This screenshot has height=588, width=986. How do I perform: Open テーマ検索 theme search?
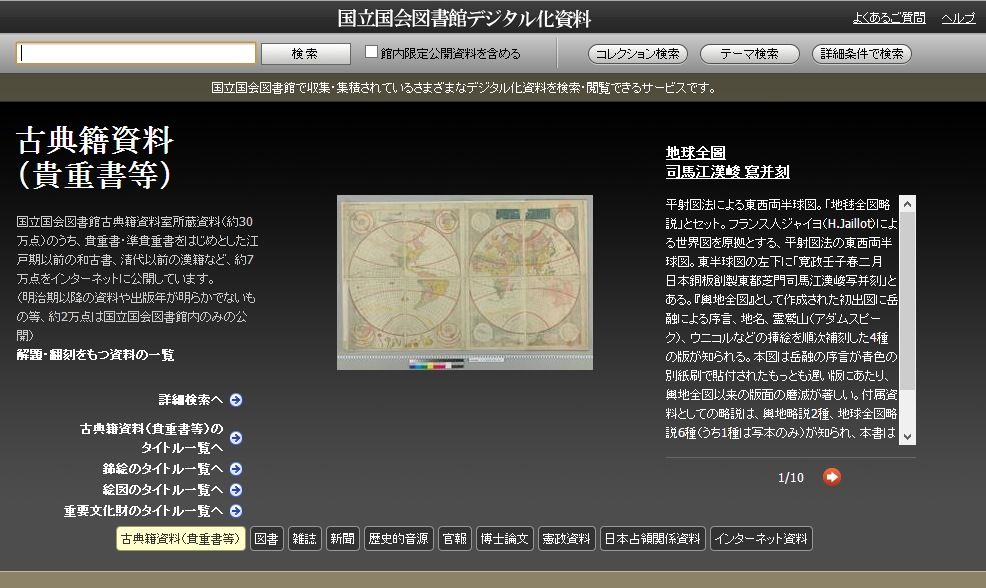point(750,54)
